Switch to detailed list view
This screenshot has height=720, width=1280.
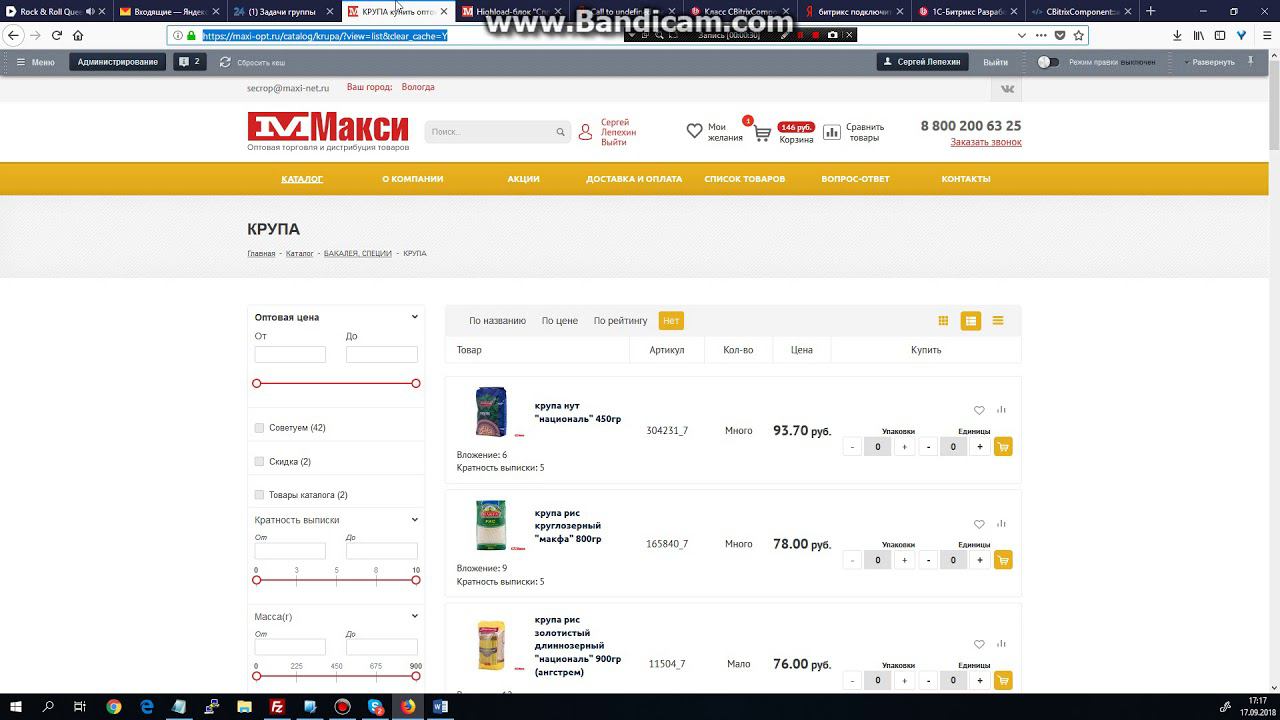[970, 321]
